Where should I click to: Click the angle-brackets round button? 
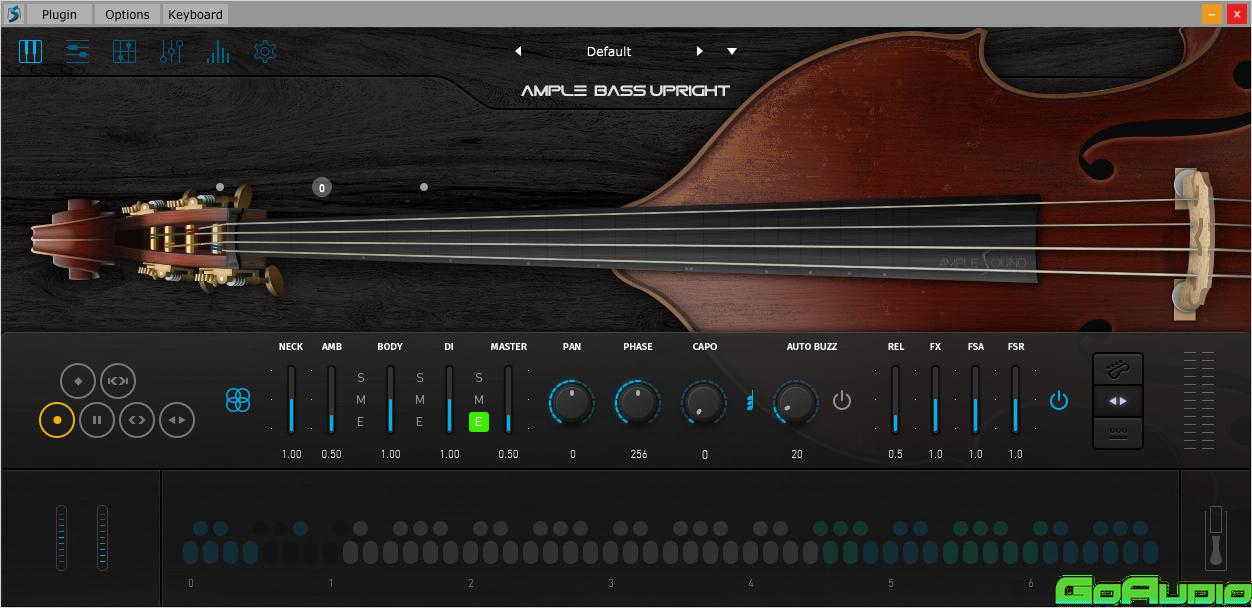(137, 420)
